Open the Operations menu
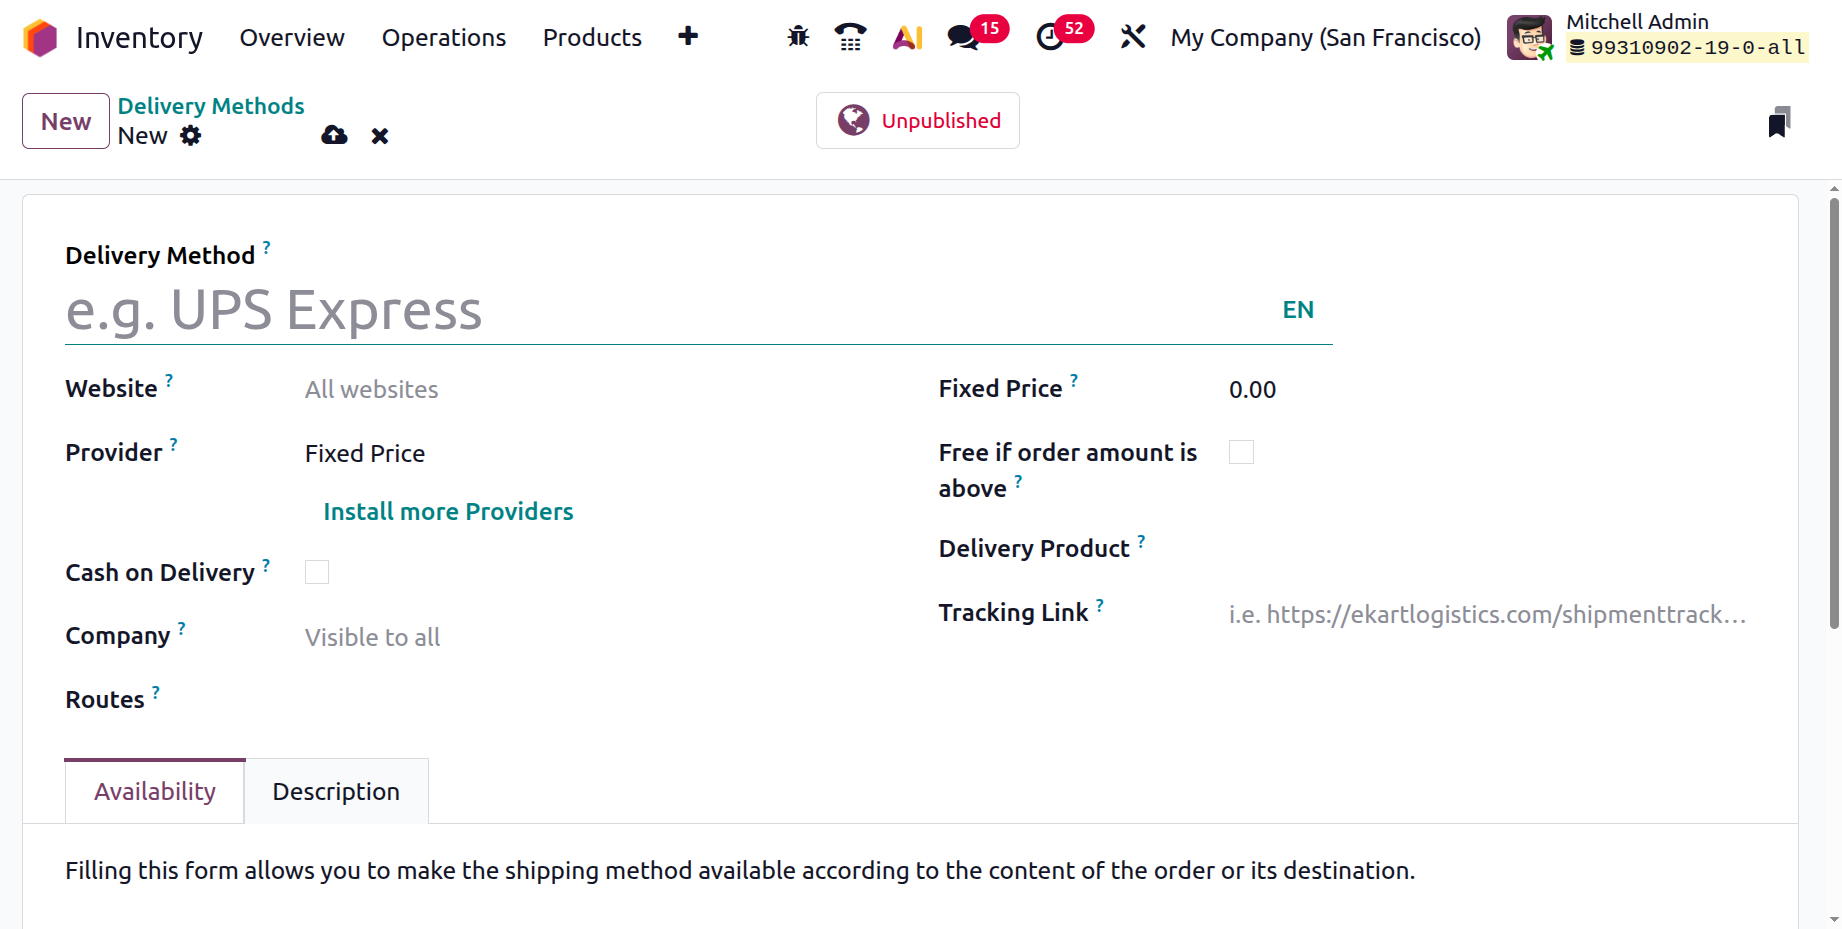Viewport: 1842px width, 929px height. pyautogui.click(x=444, y=38)
